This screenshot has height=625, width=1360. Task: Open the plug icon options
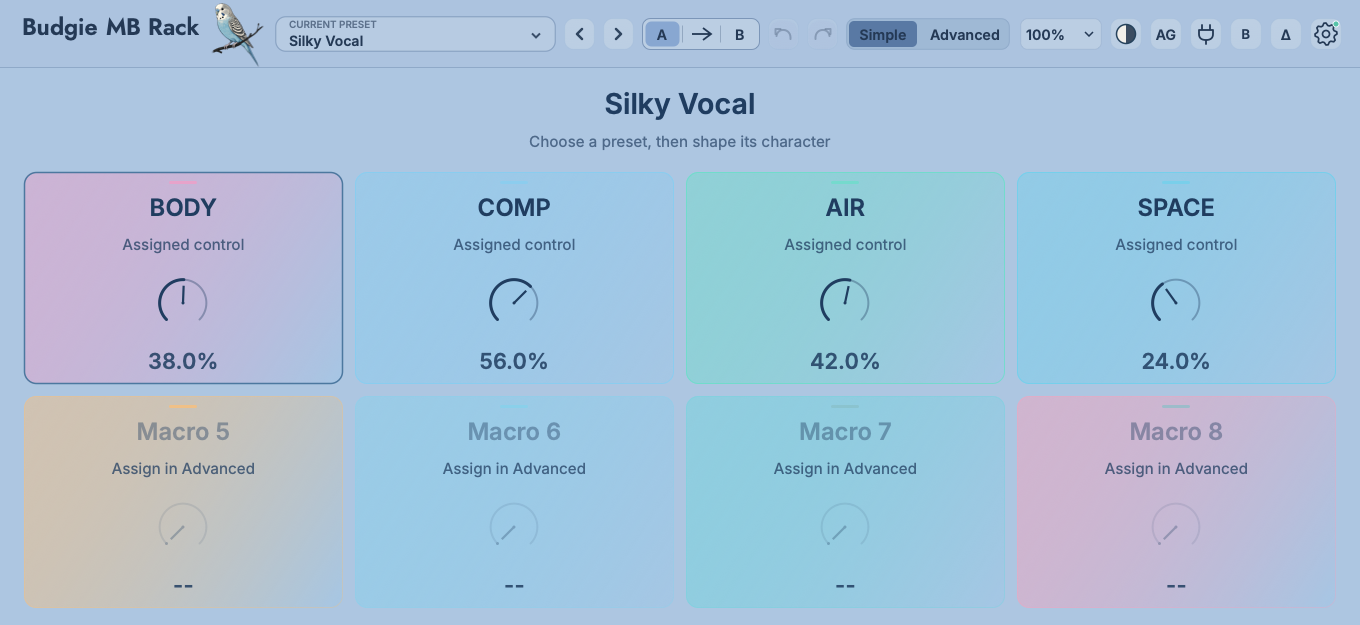tap(1206, 34)
